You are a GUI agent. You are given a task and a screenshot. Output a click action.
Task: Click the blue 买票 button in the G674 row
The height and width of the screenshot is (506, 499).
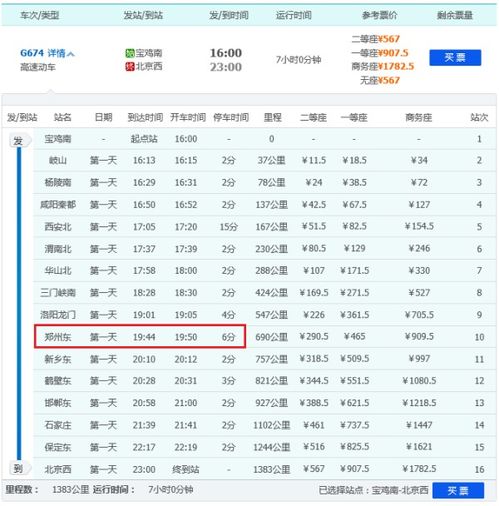click(x=455, y=58)
